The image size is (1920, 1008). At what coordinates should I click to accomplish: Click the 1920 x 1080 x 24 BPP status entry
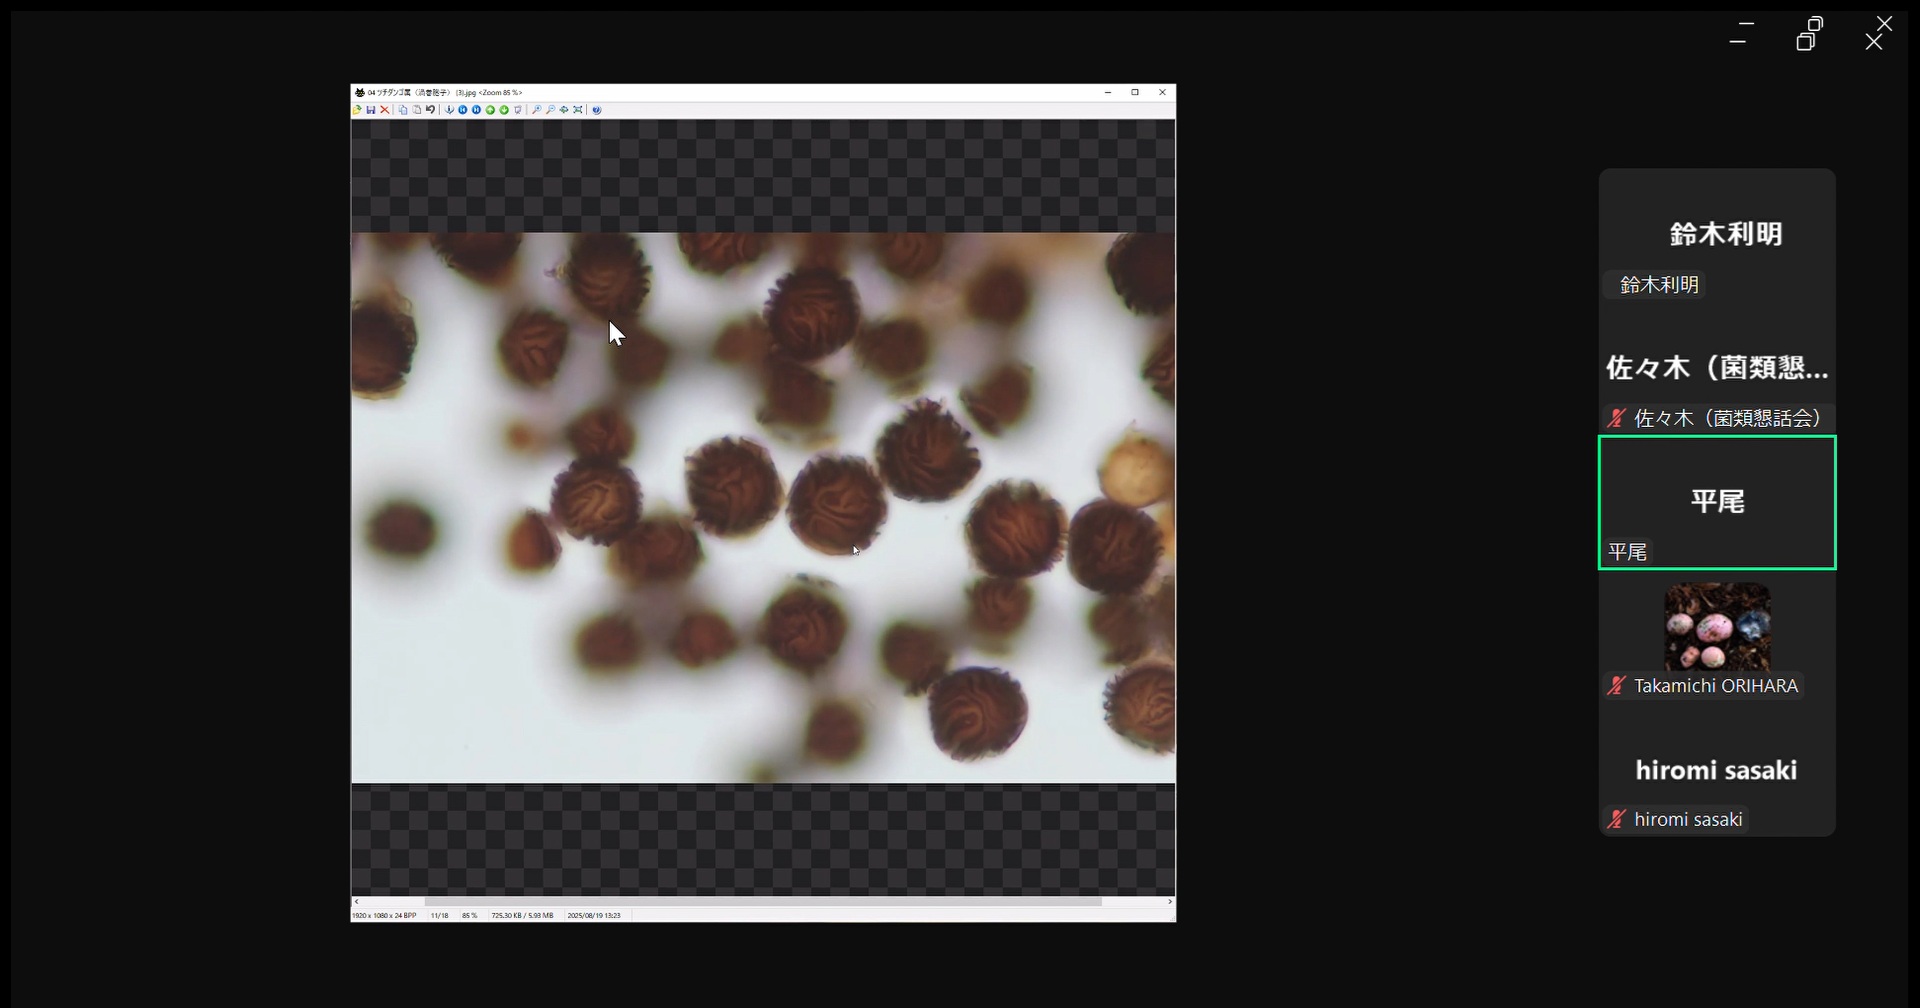[384, 916]
